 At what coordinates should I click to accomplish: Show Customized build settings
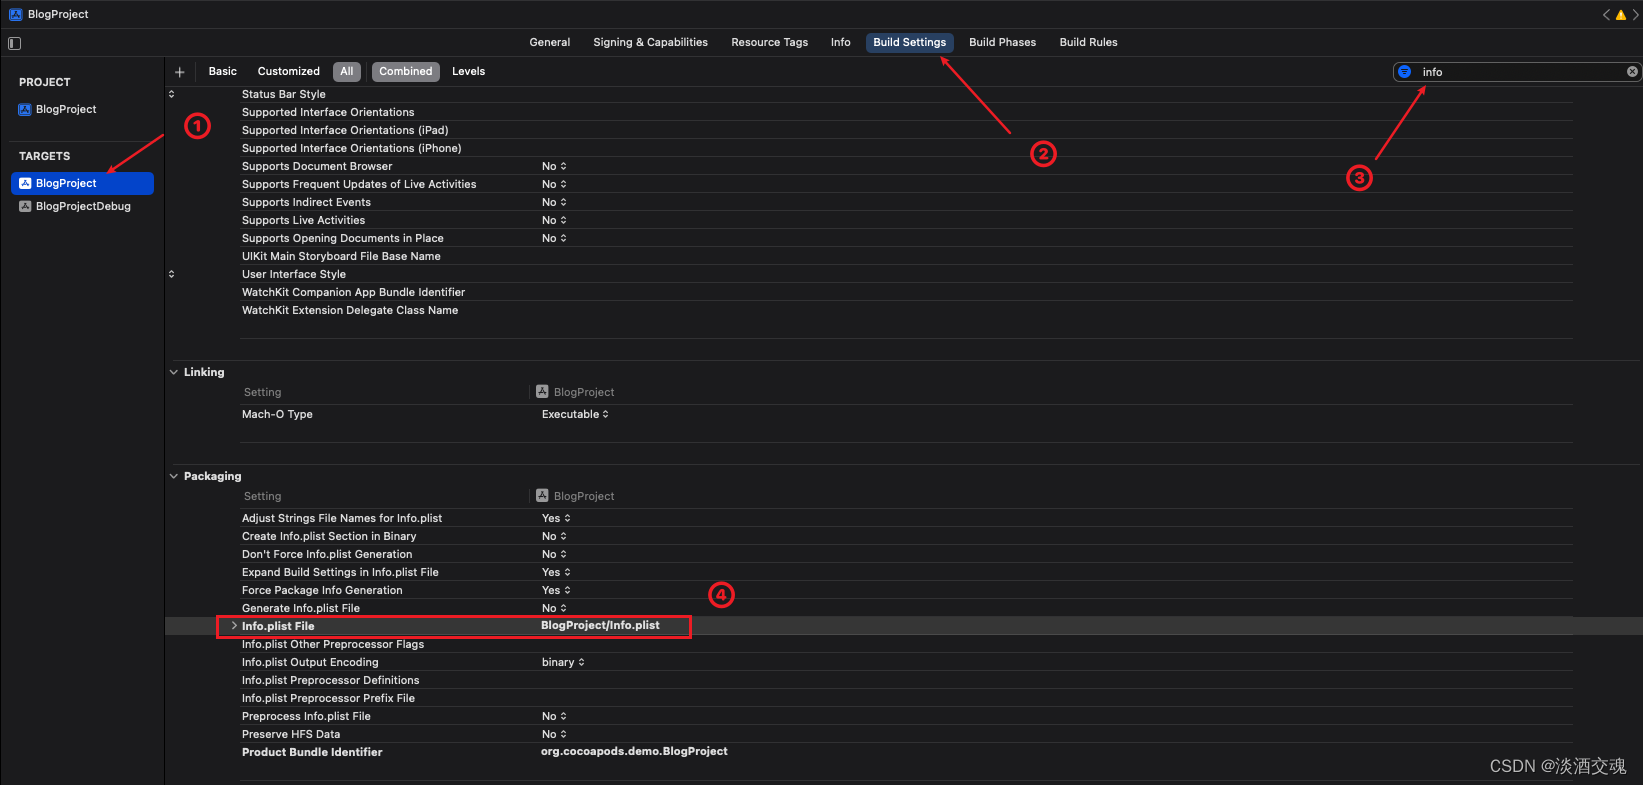coord(288,71)
